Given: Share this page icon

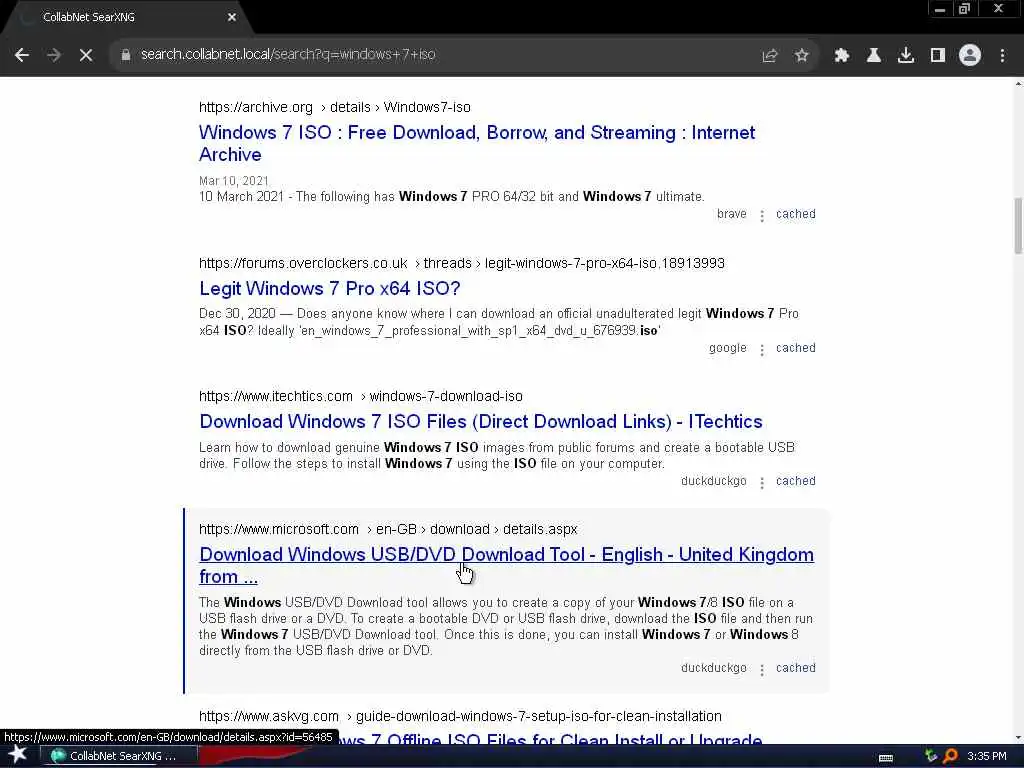Looking at the screenshot, I should pos(770,56).
